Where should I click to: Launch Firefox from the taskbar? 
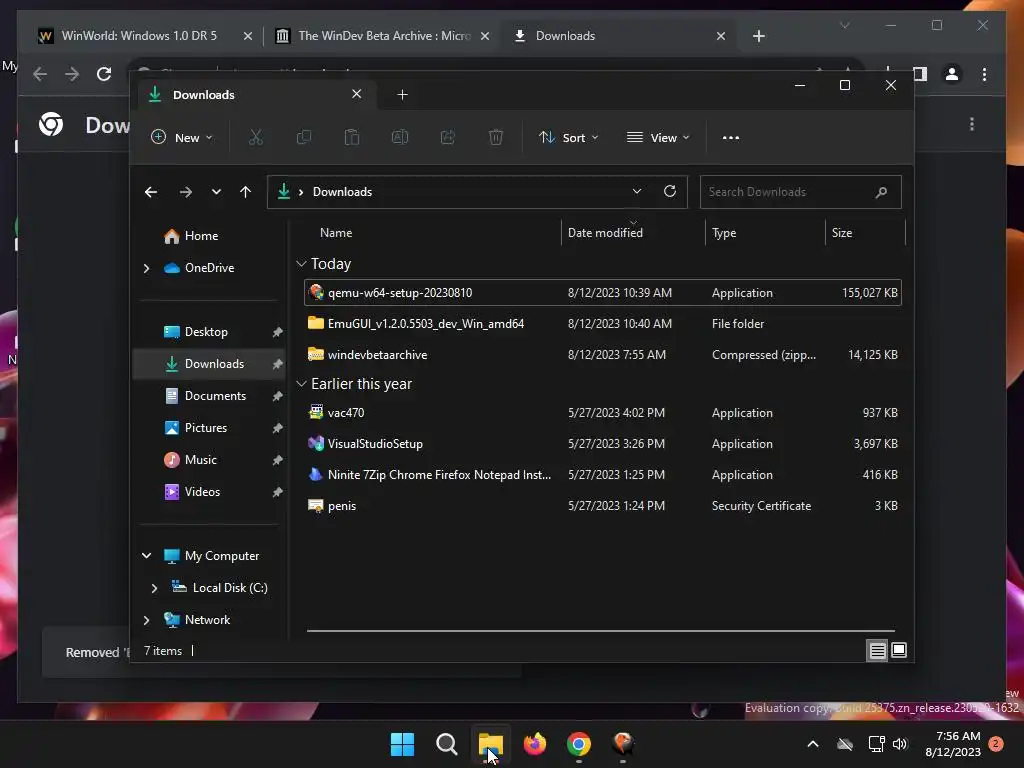pyautogui.click(x=535, y=744)
